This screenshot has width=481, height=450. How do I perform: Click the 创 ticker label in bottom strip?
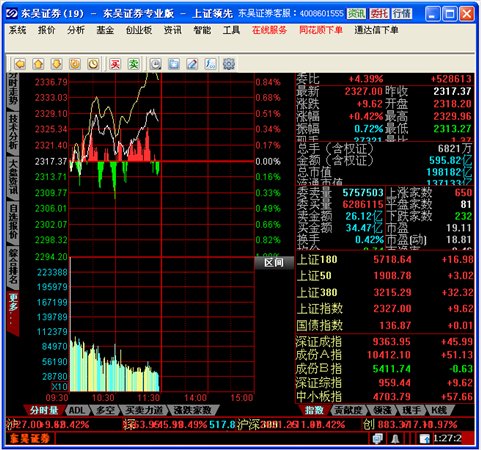click(368, 425)
